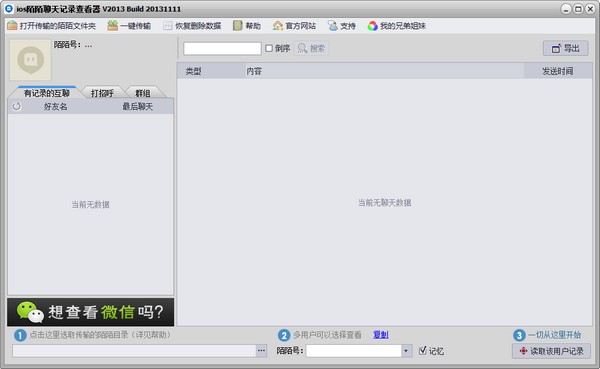Image resolution: width=600 pixels, height=369 pixels.
Task: Switch to the 有记录的互聊 tab
Action: click(47, 93)
